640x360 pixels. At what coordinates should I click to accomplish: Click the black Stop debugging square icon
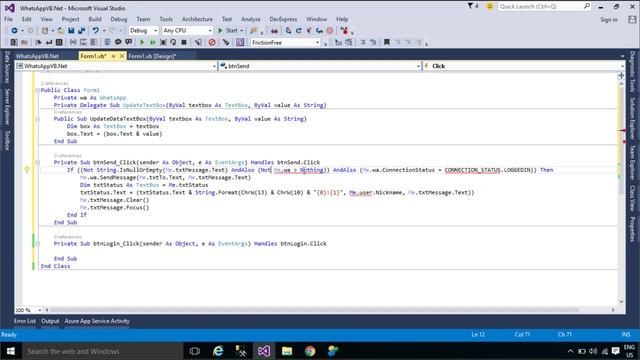coord(184,42)
